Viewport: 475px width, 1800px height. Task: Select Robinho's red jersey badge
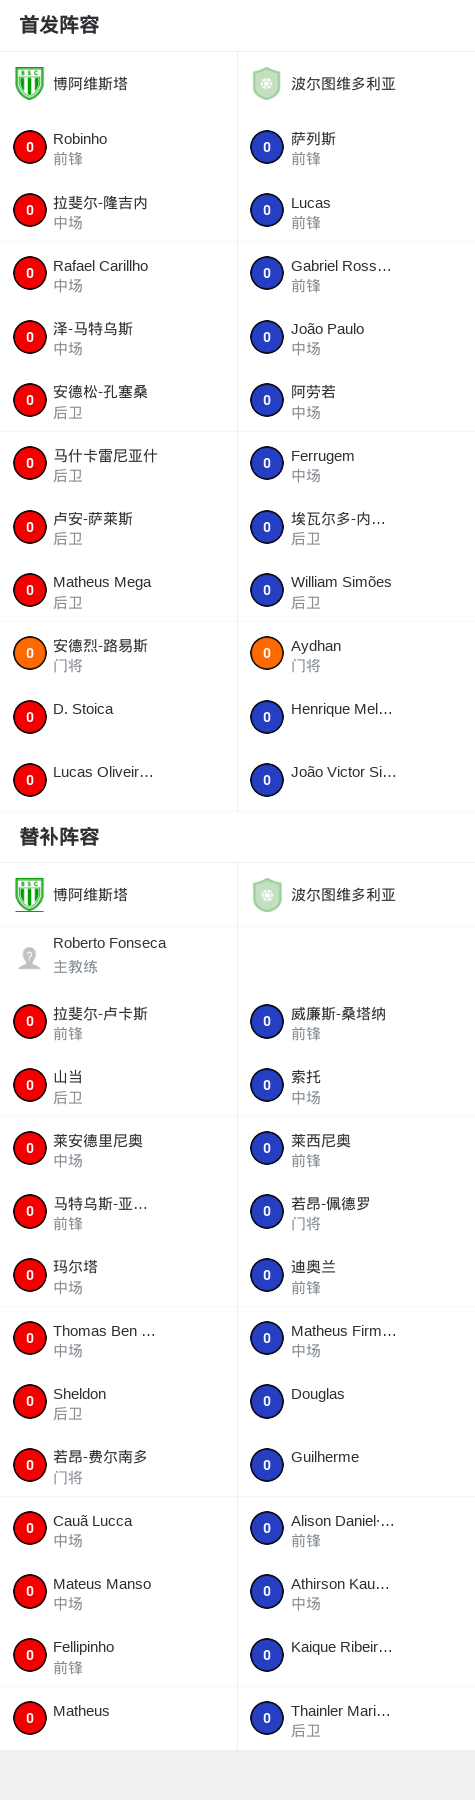(30, 147)
